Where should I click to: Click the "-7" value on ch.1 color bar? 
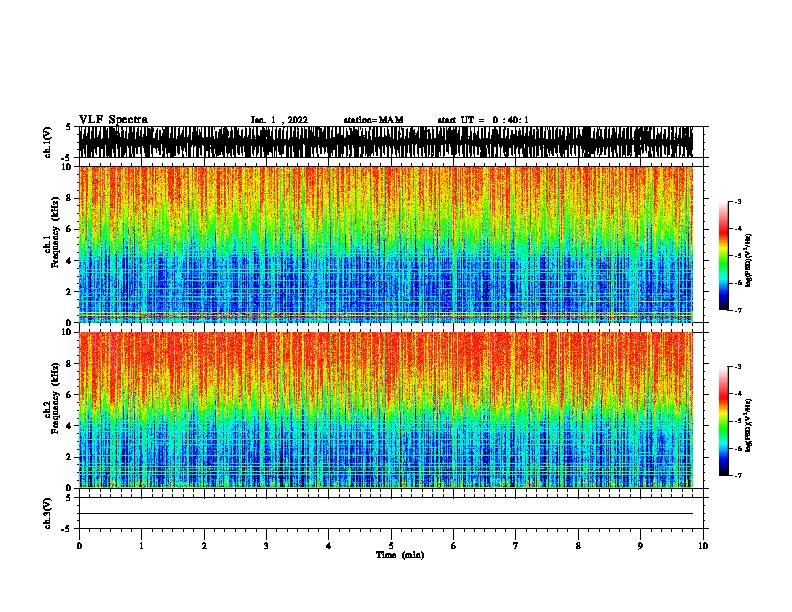pyautogui.click(x=738, y=310)
